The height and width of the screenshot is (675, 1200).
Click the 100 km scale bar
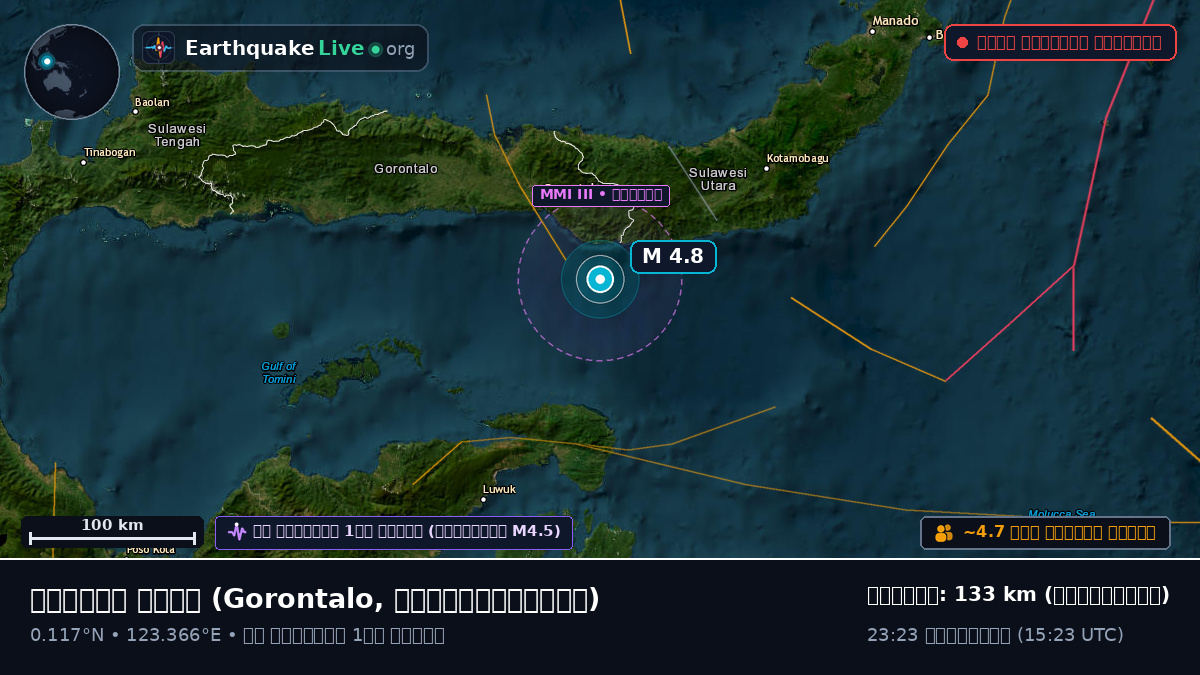tap(112, 532)
